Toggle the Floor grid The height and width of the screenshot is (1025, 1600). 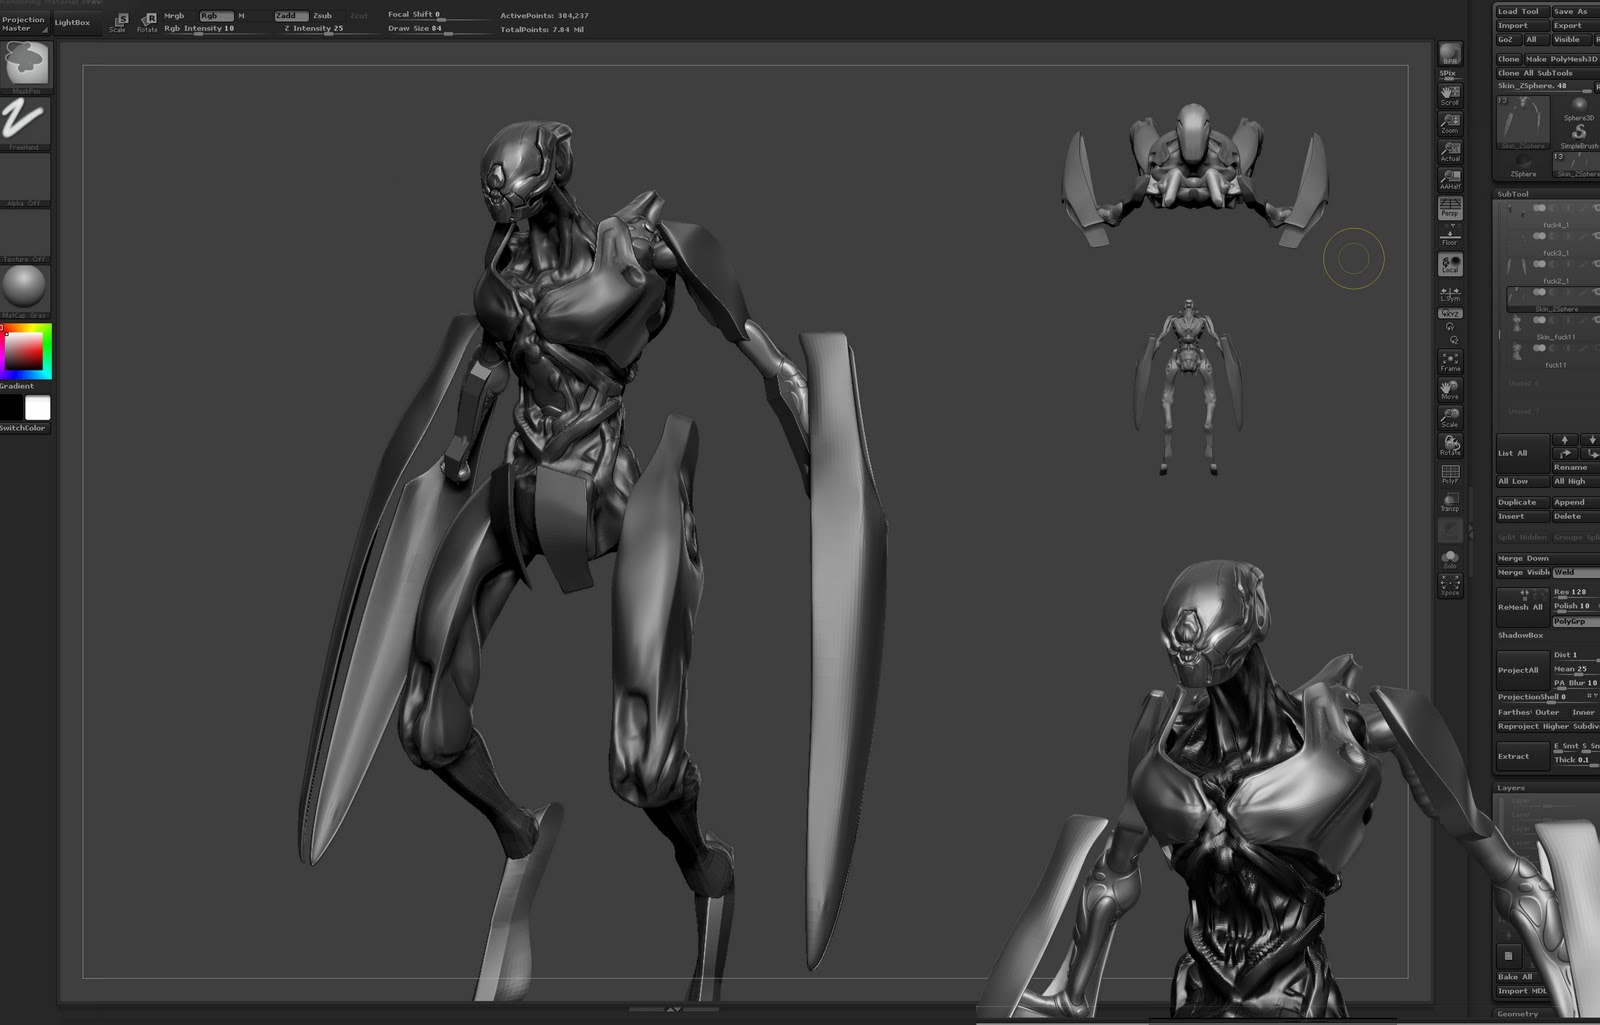coord(1450,236)
